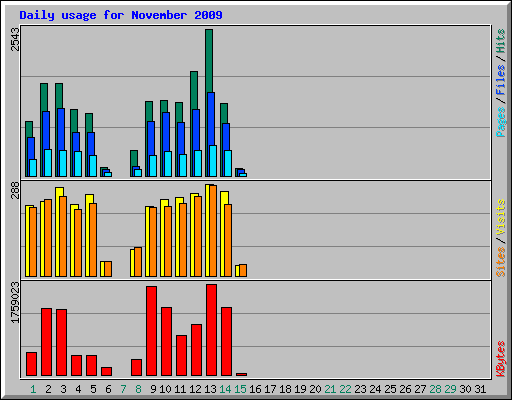The height and width of the screenshot is (400, 512).
Task: Click day "19" on the date axis
Action: click(x=300, y=389)
